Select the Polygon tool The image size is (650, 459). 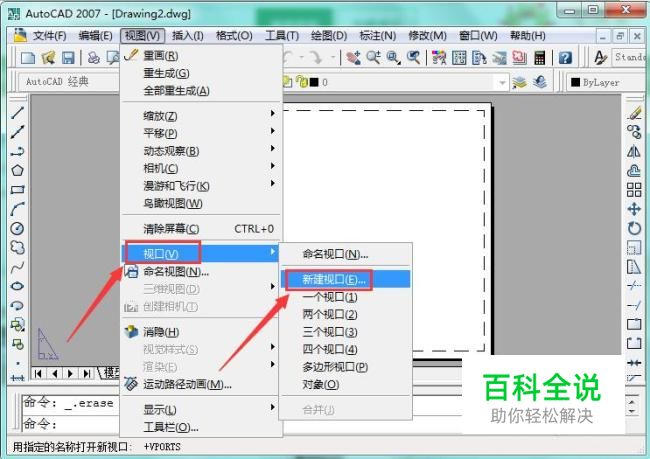point(17,170)
